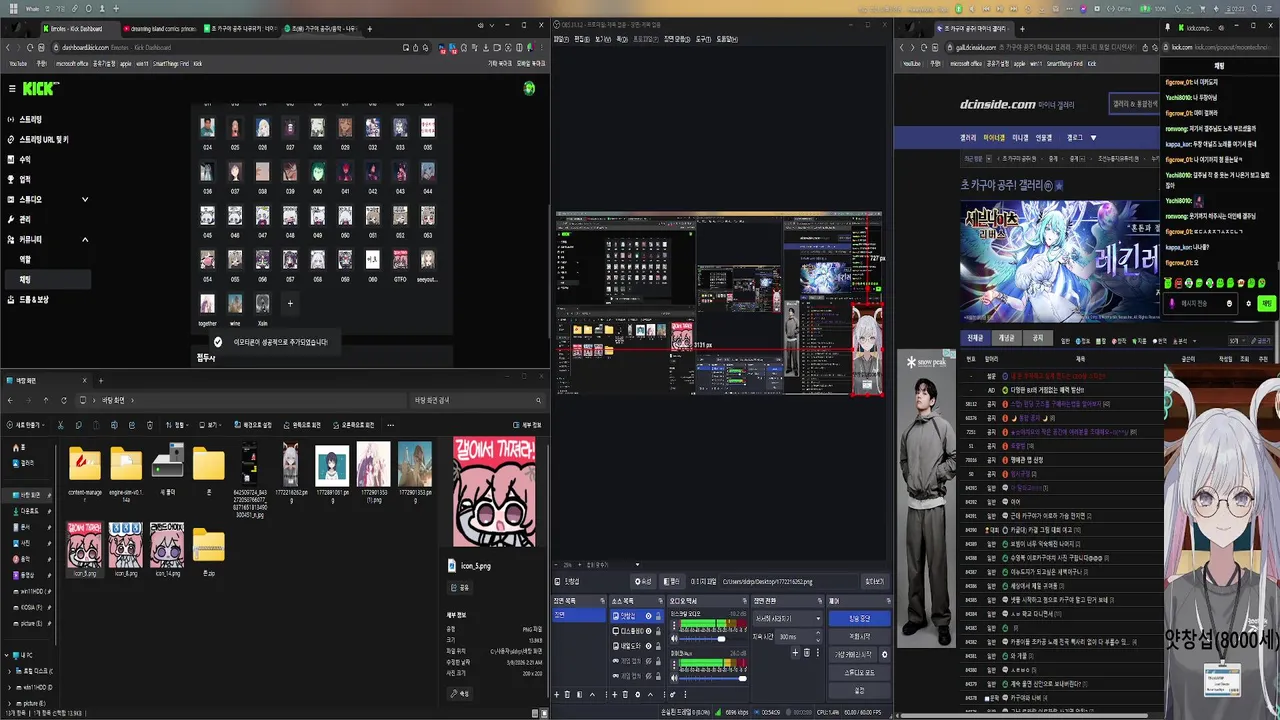
Task: Refresh the File Explorer view
Action: point(64,400)
